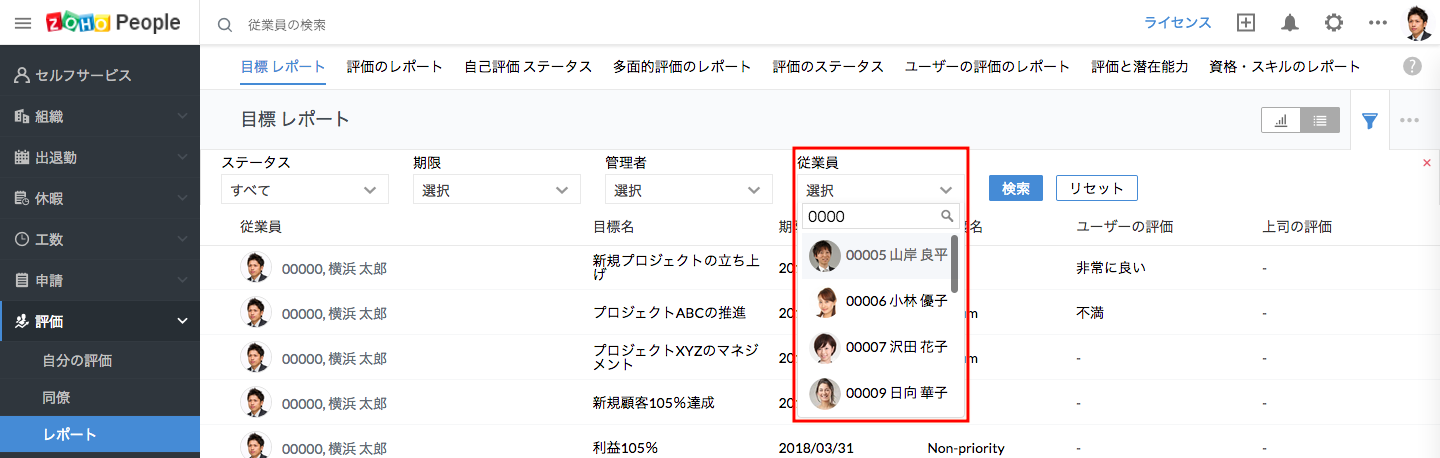The height and width of the screenshot is (458, 1440).
Task: Click the search magnifier icon in top bar
Action: pyautogui.click(x=225, y=24)
